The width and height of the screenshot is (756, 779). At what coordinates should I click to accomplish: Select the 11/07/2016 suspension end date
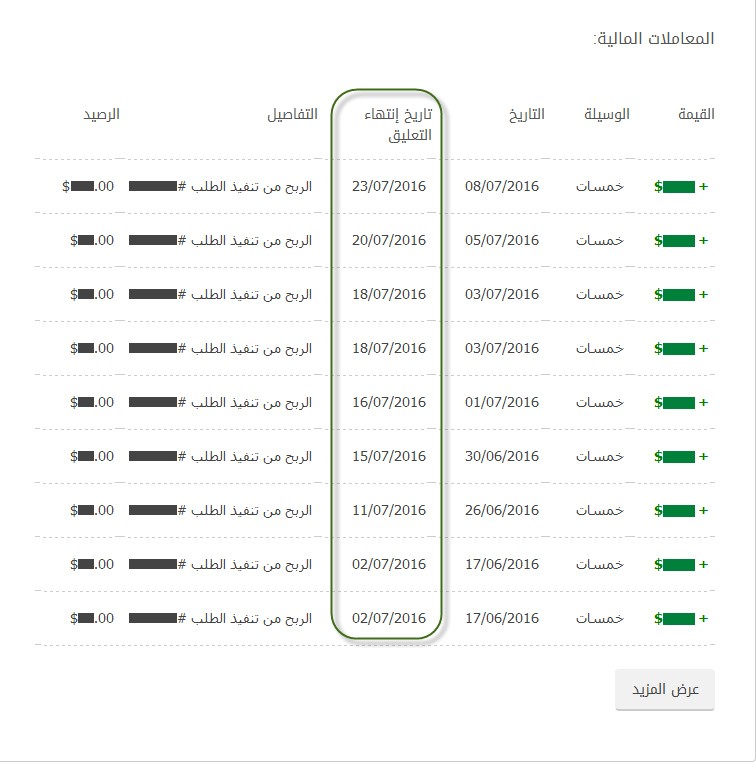coord(389,510)
